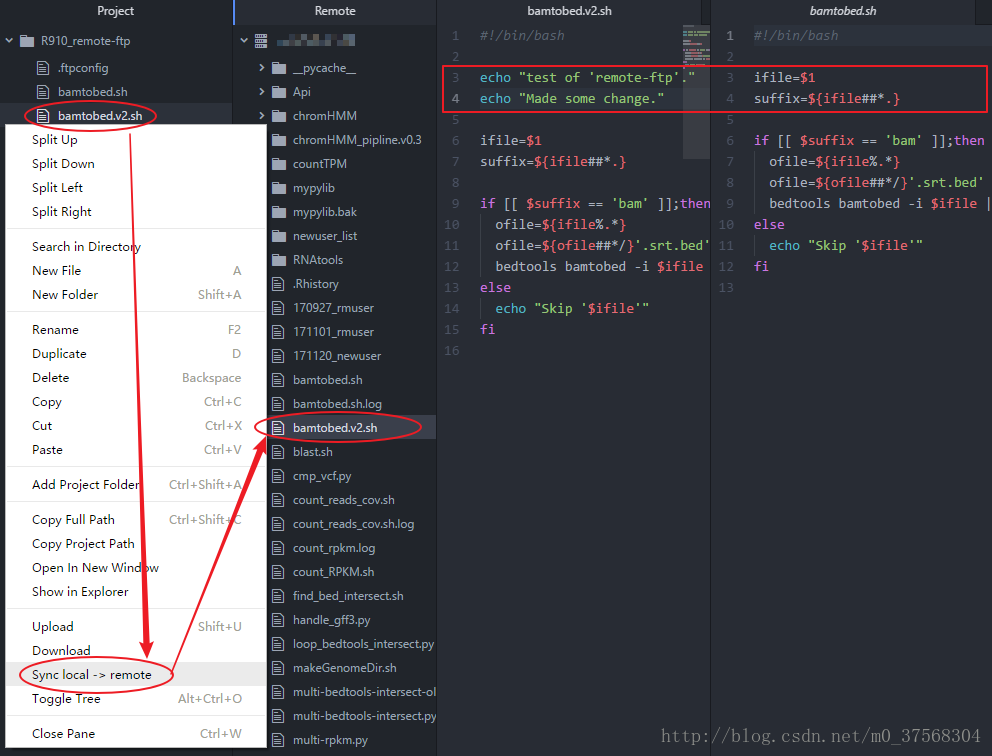The image size is (992, 756).
Task: Choose Sync local -> remote
Action: (x=136, y=674)
